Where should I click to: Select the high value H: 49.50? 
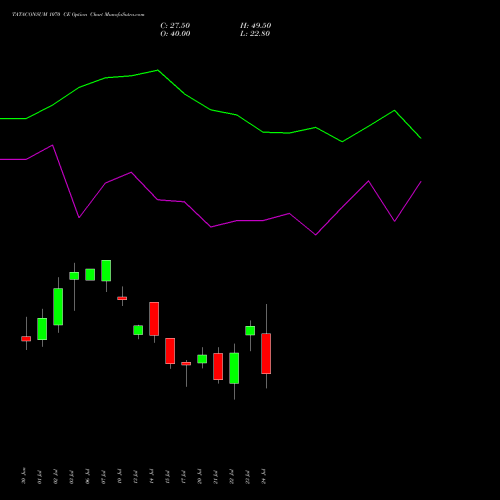[256, 26]
